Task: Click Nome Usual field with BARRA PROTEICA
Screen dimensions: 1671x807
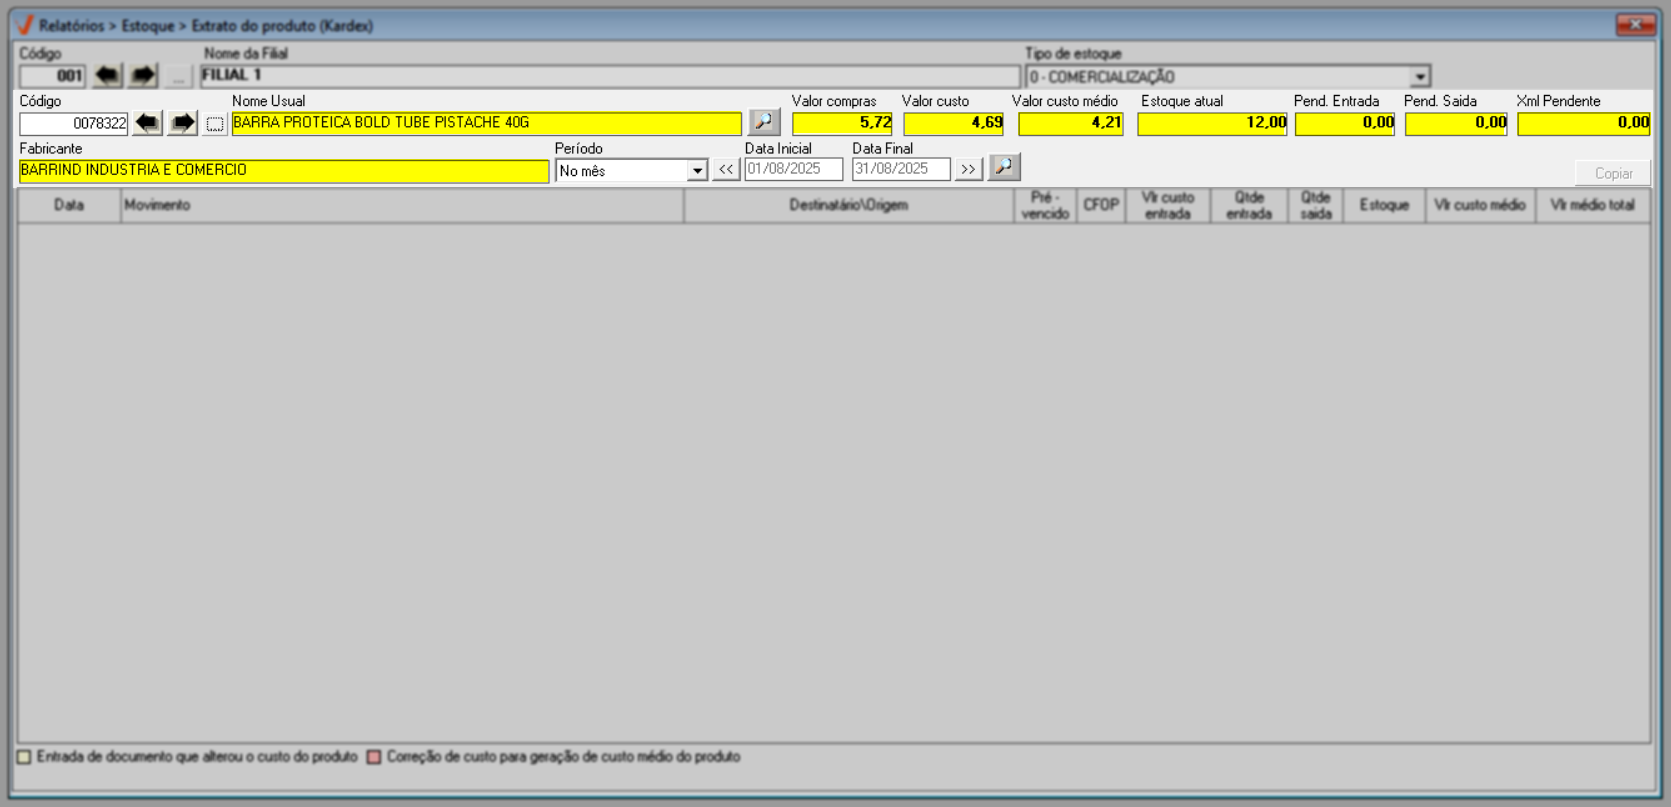Action: point(487,123)
